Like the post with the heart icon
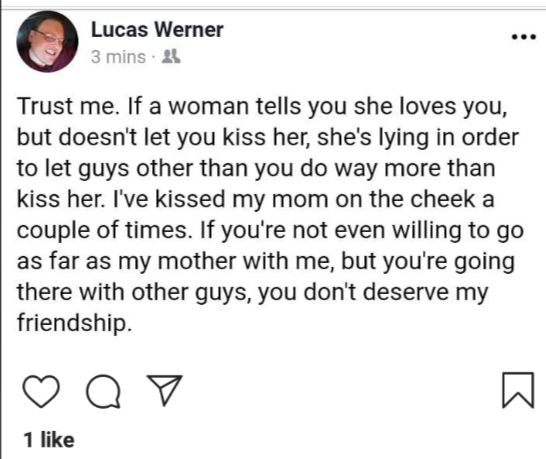 tap(41, 391)
